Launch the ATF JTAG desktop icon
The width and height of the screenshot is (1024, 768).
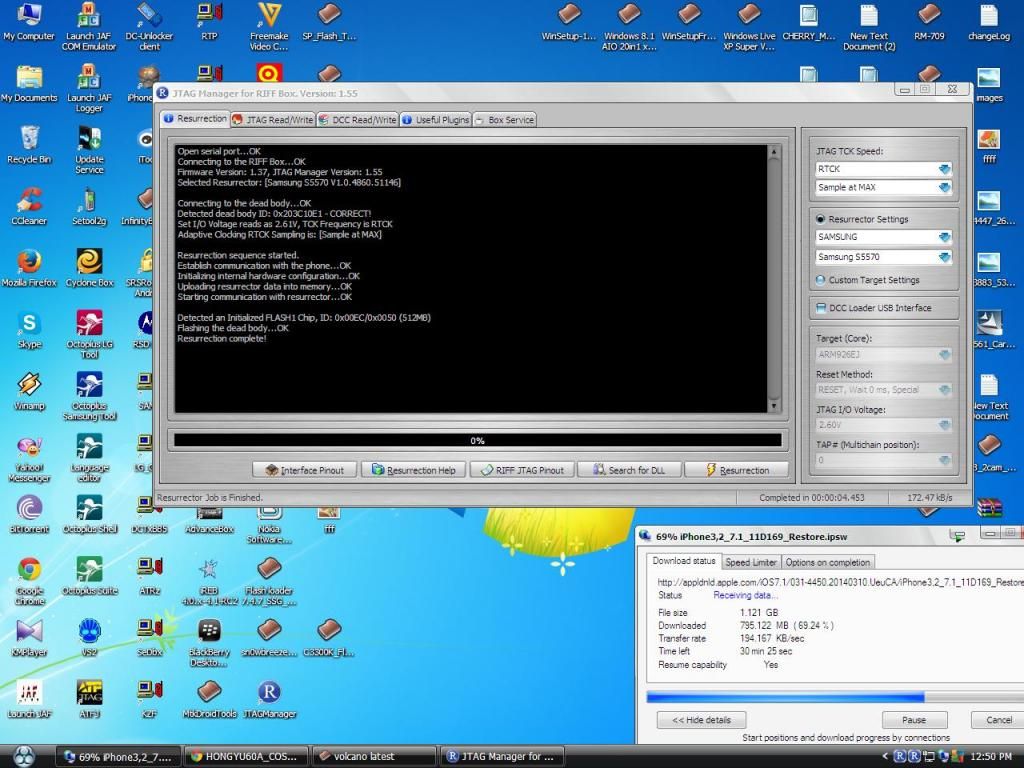click(x=89, y=698)
